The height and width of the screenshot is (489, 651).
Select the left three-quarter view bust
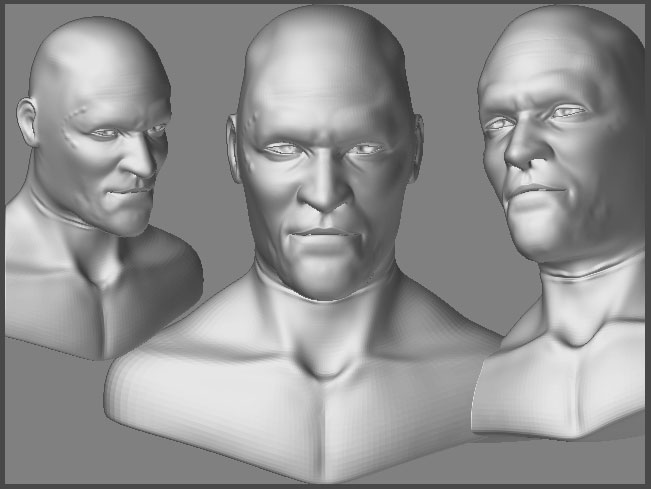pos(104,188)
